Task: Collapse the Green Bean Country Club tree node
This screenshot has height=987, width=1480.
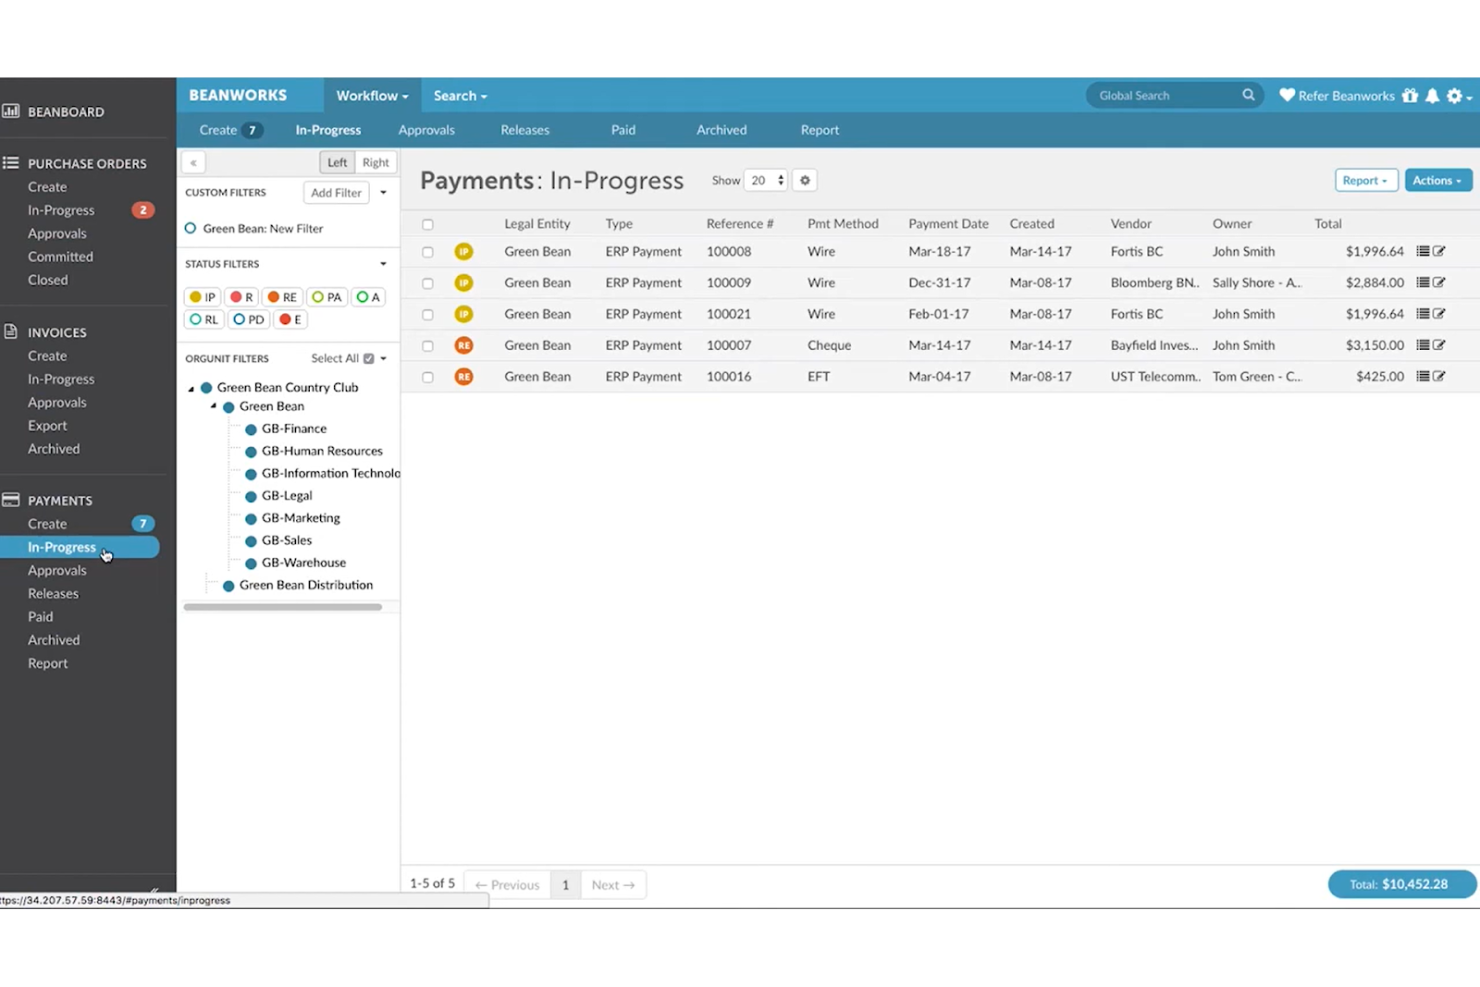Action: click(x=191, y=388)
